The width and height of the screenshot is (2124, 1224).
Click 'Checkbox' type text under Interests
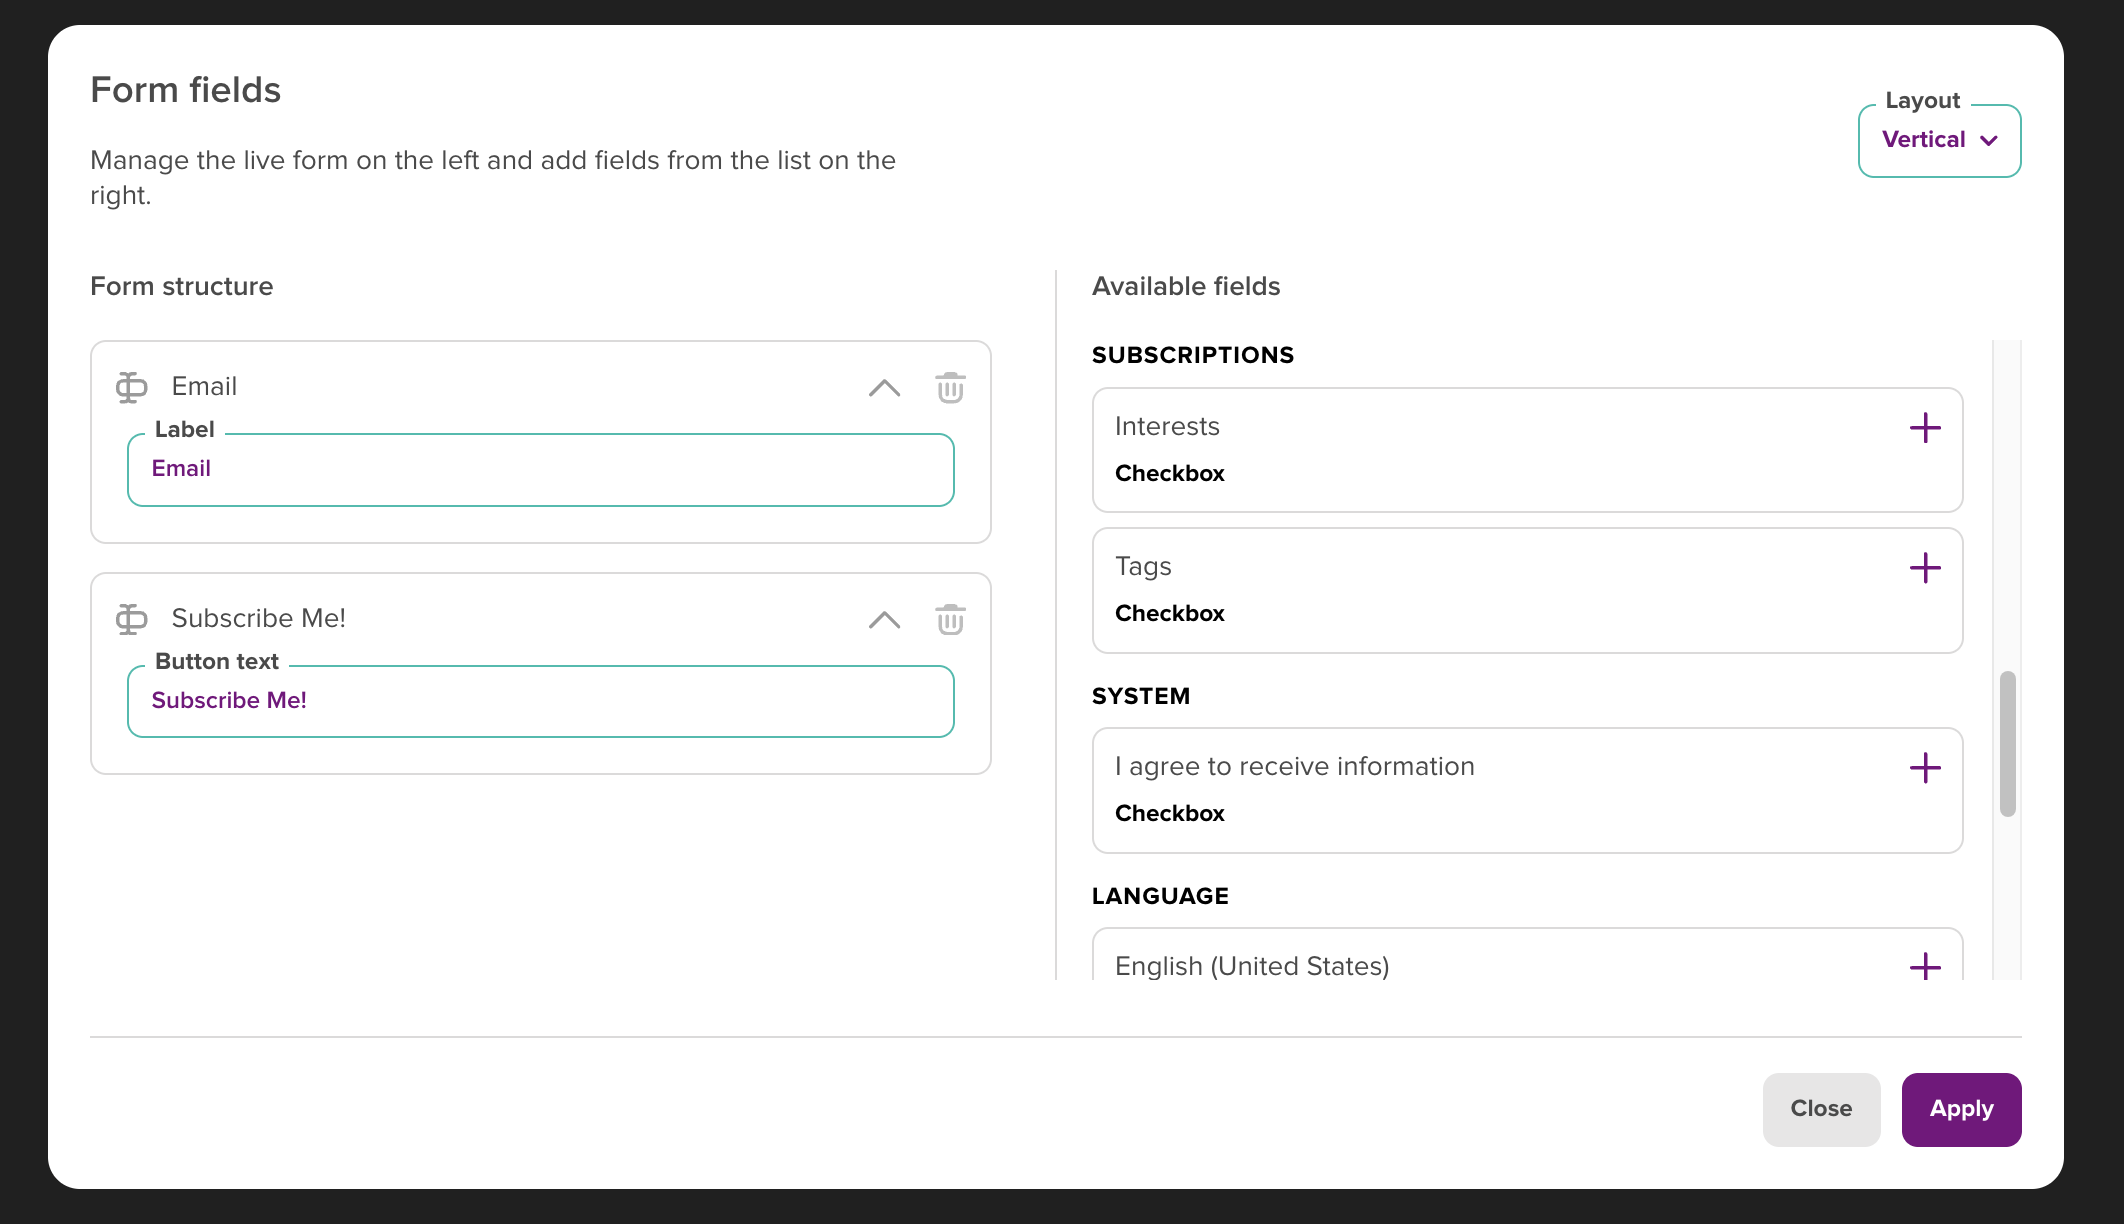tap(1170, 473)
